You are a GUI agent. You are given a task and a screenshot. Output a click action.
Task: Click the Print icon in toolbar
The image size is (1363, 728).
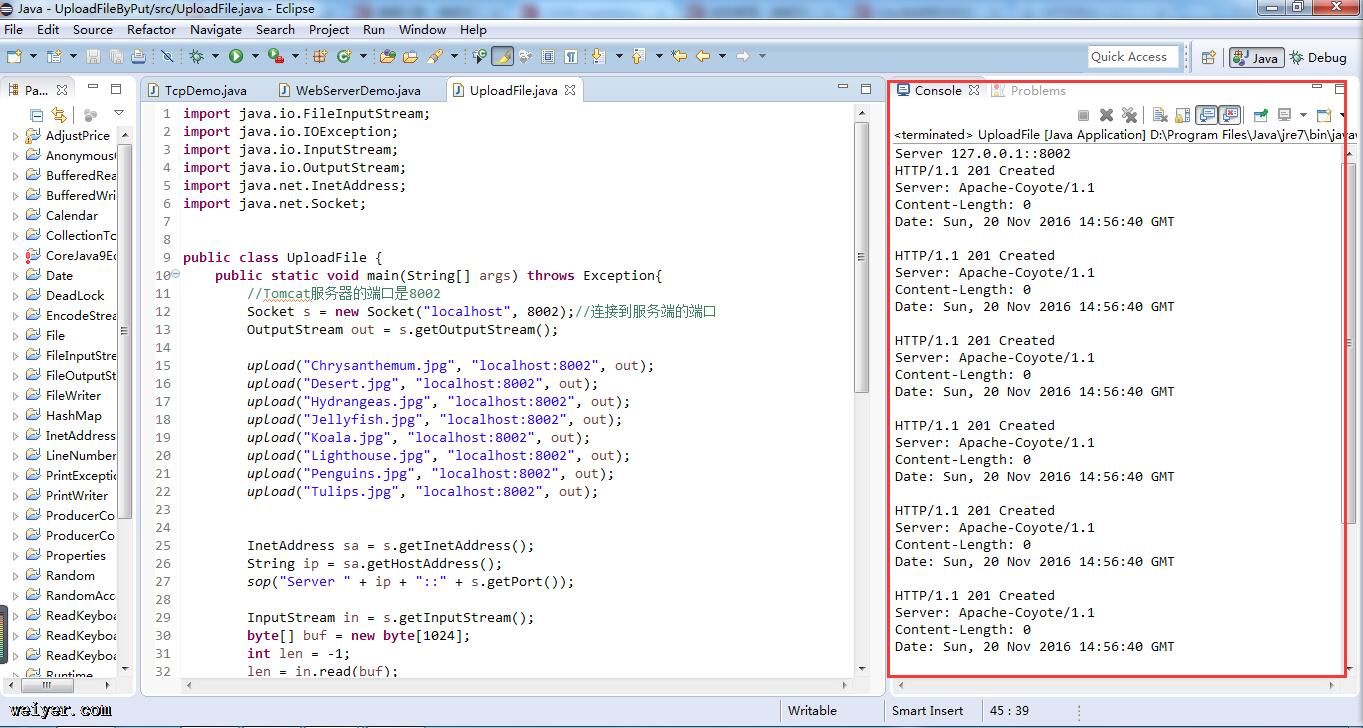(139, 56)
